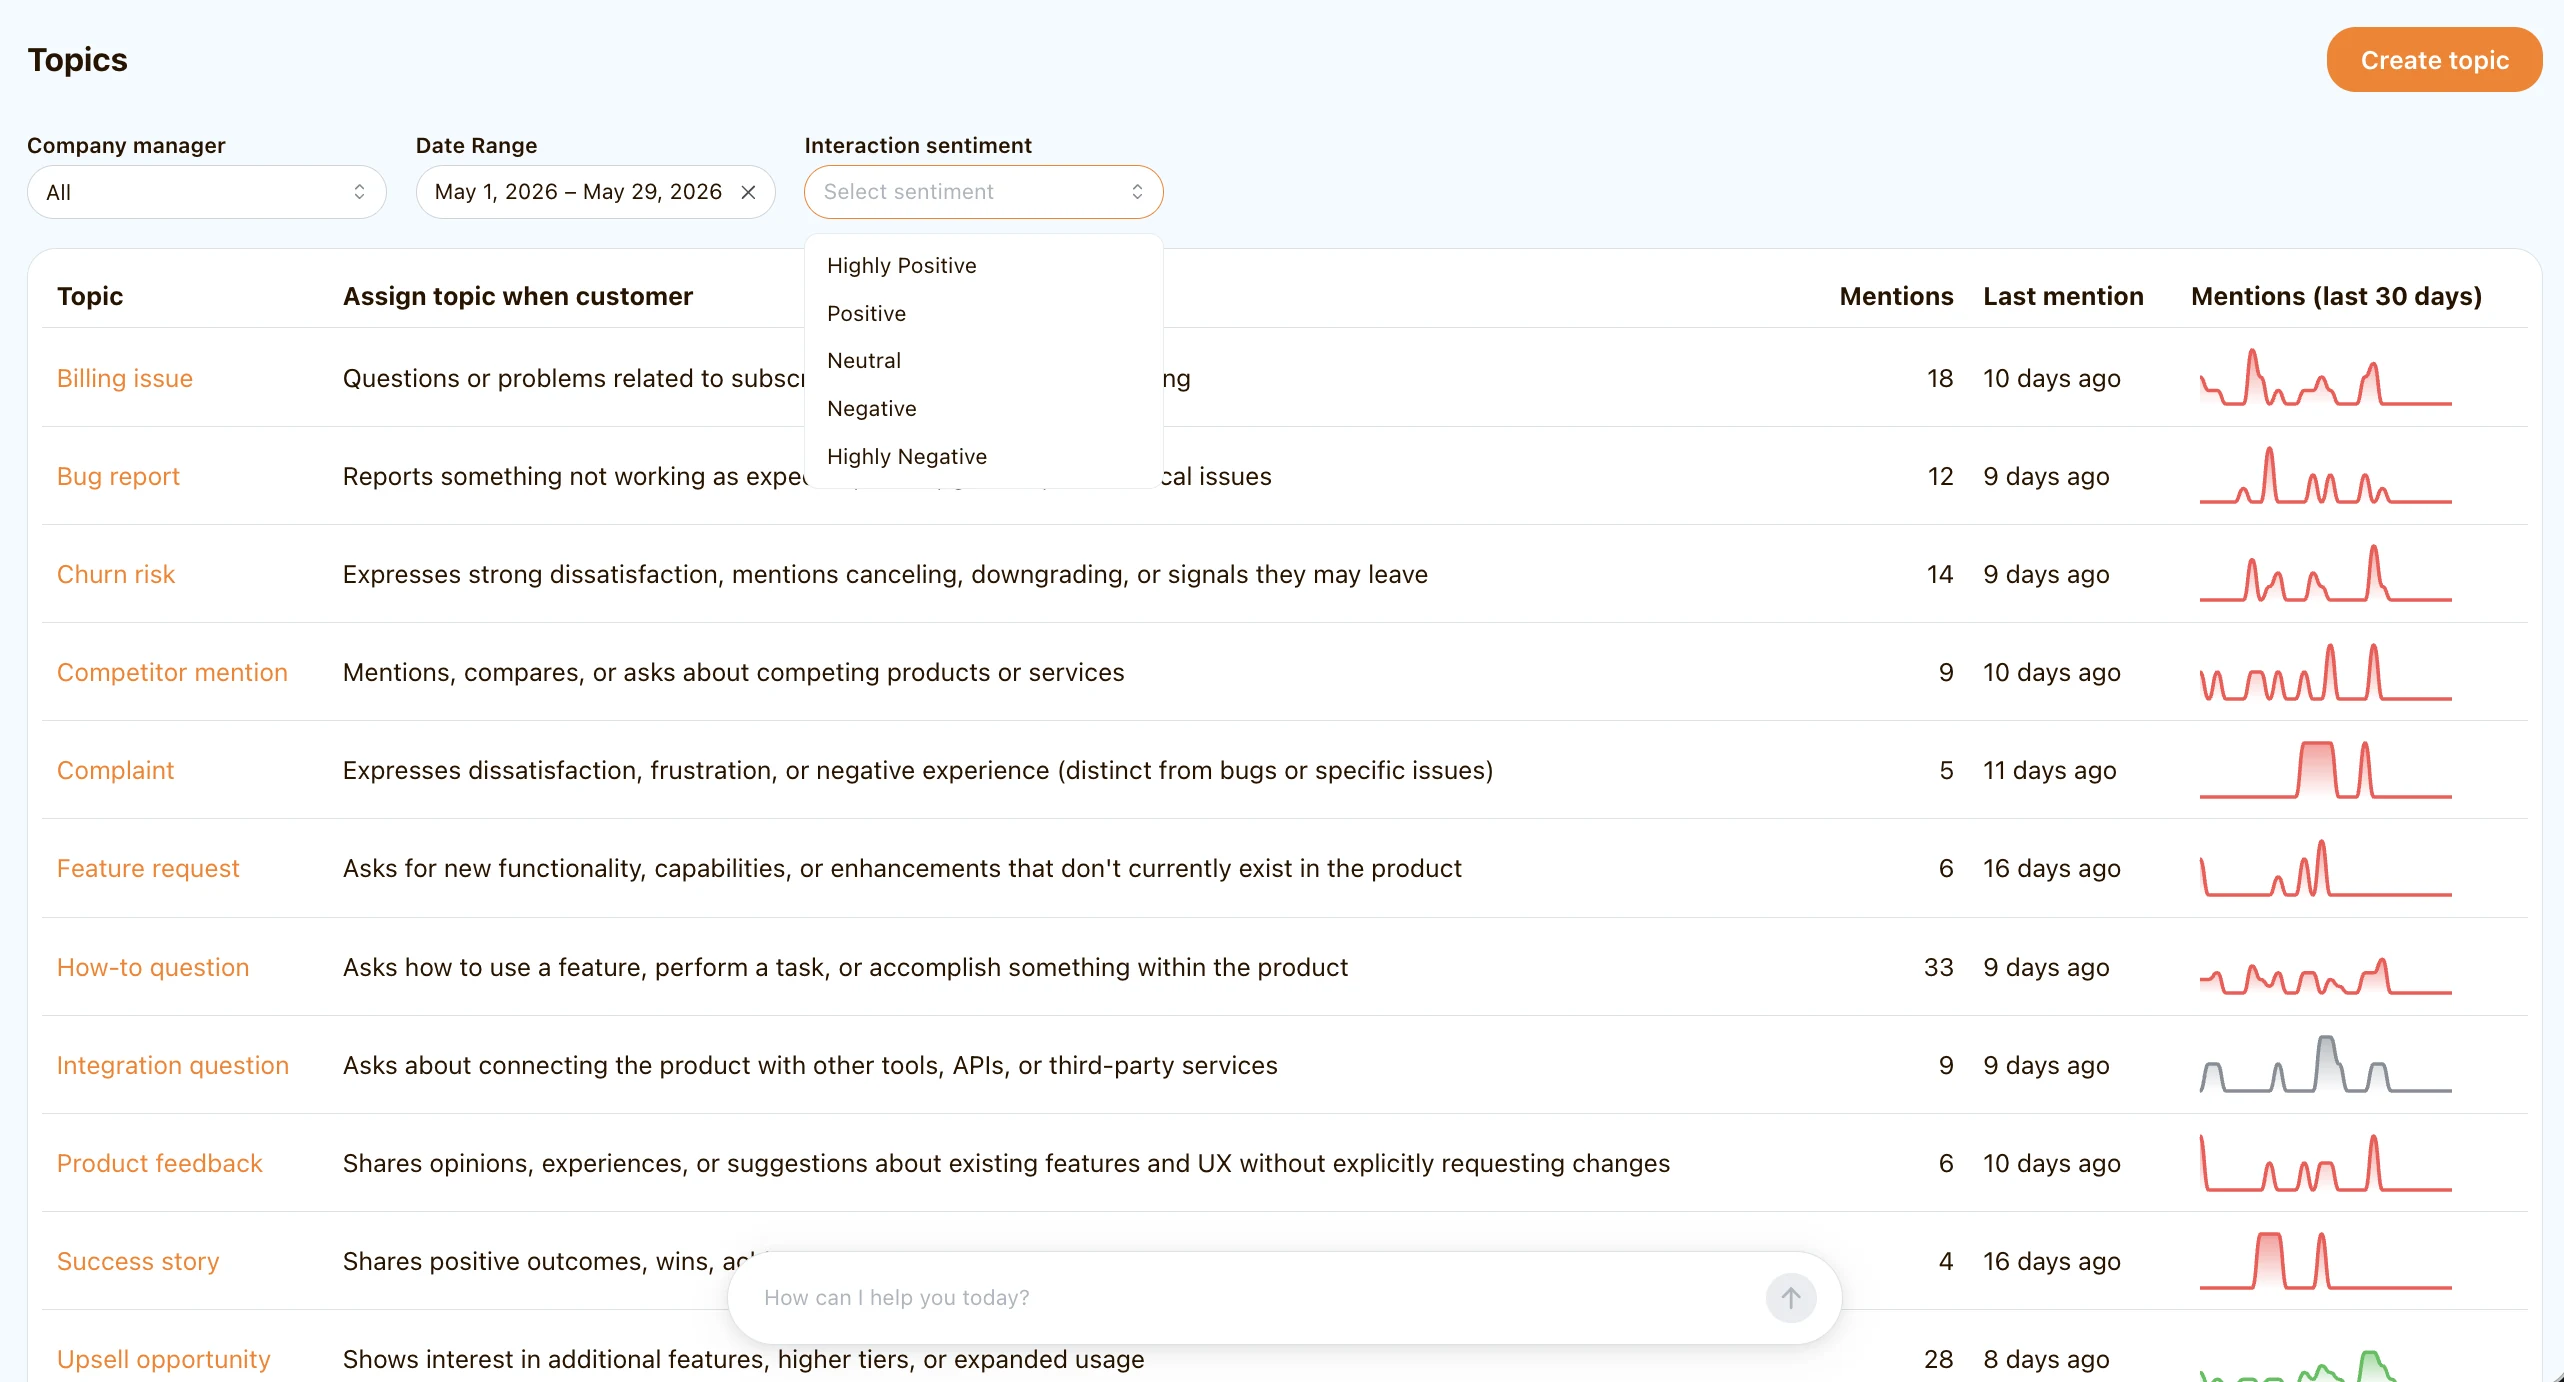Click the Churn risk description text
This screenshot has height=1382, width=2564.
tap(885, 574)
